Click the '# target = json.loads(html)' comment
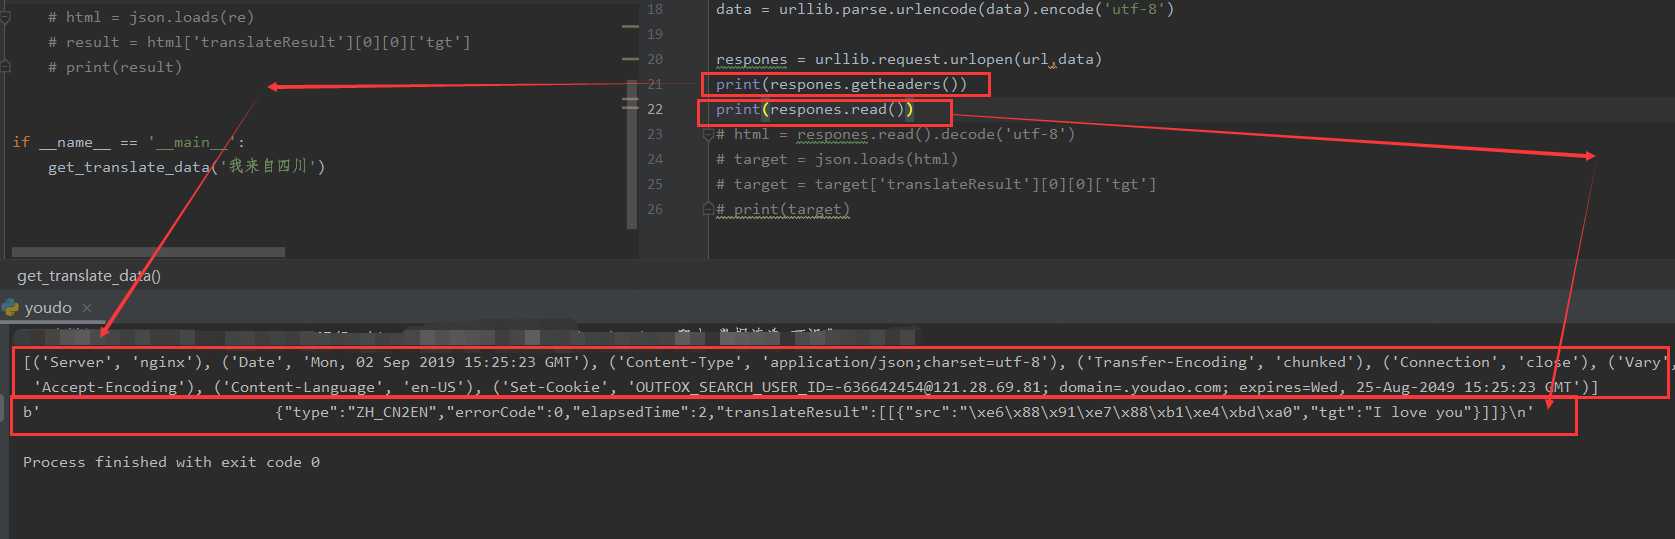Viewport: 1675px width, 539px height. [837, 160]
